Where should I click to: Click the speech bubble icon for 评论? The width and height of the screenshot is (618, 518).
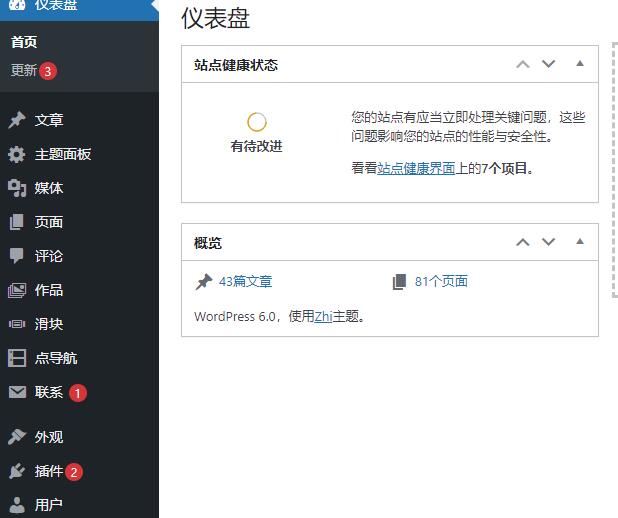pyautogui.click(x=17, y=256)
